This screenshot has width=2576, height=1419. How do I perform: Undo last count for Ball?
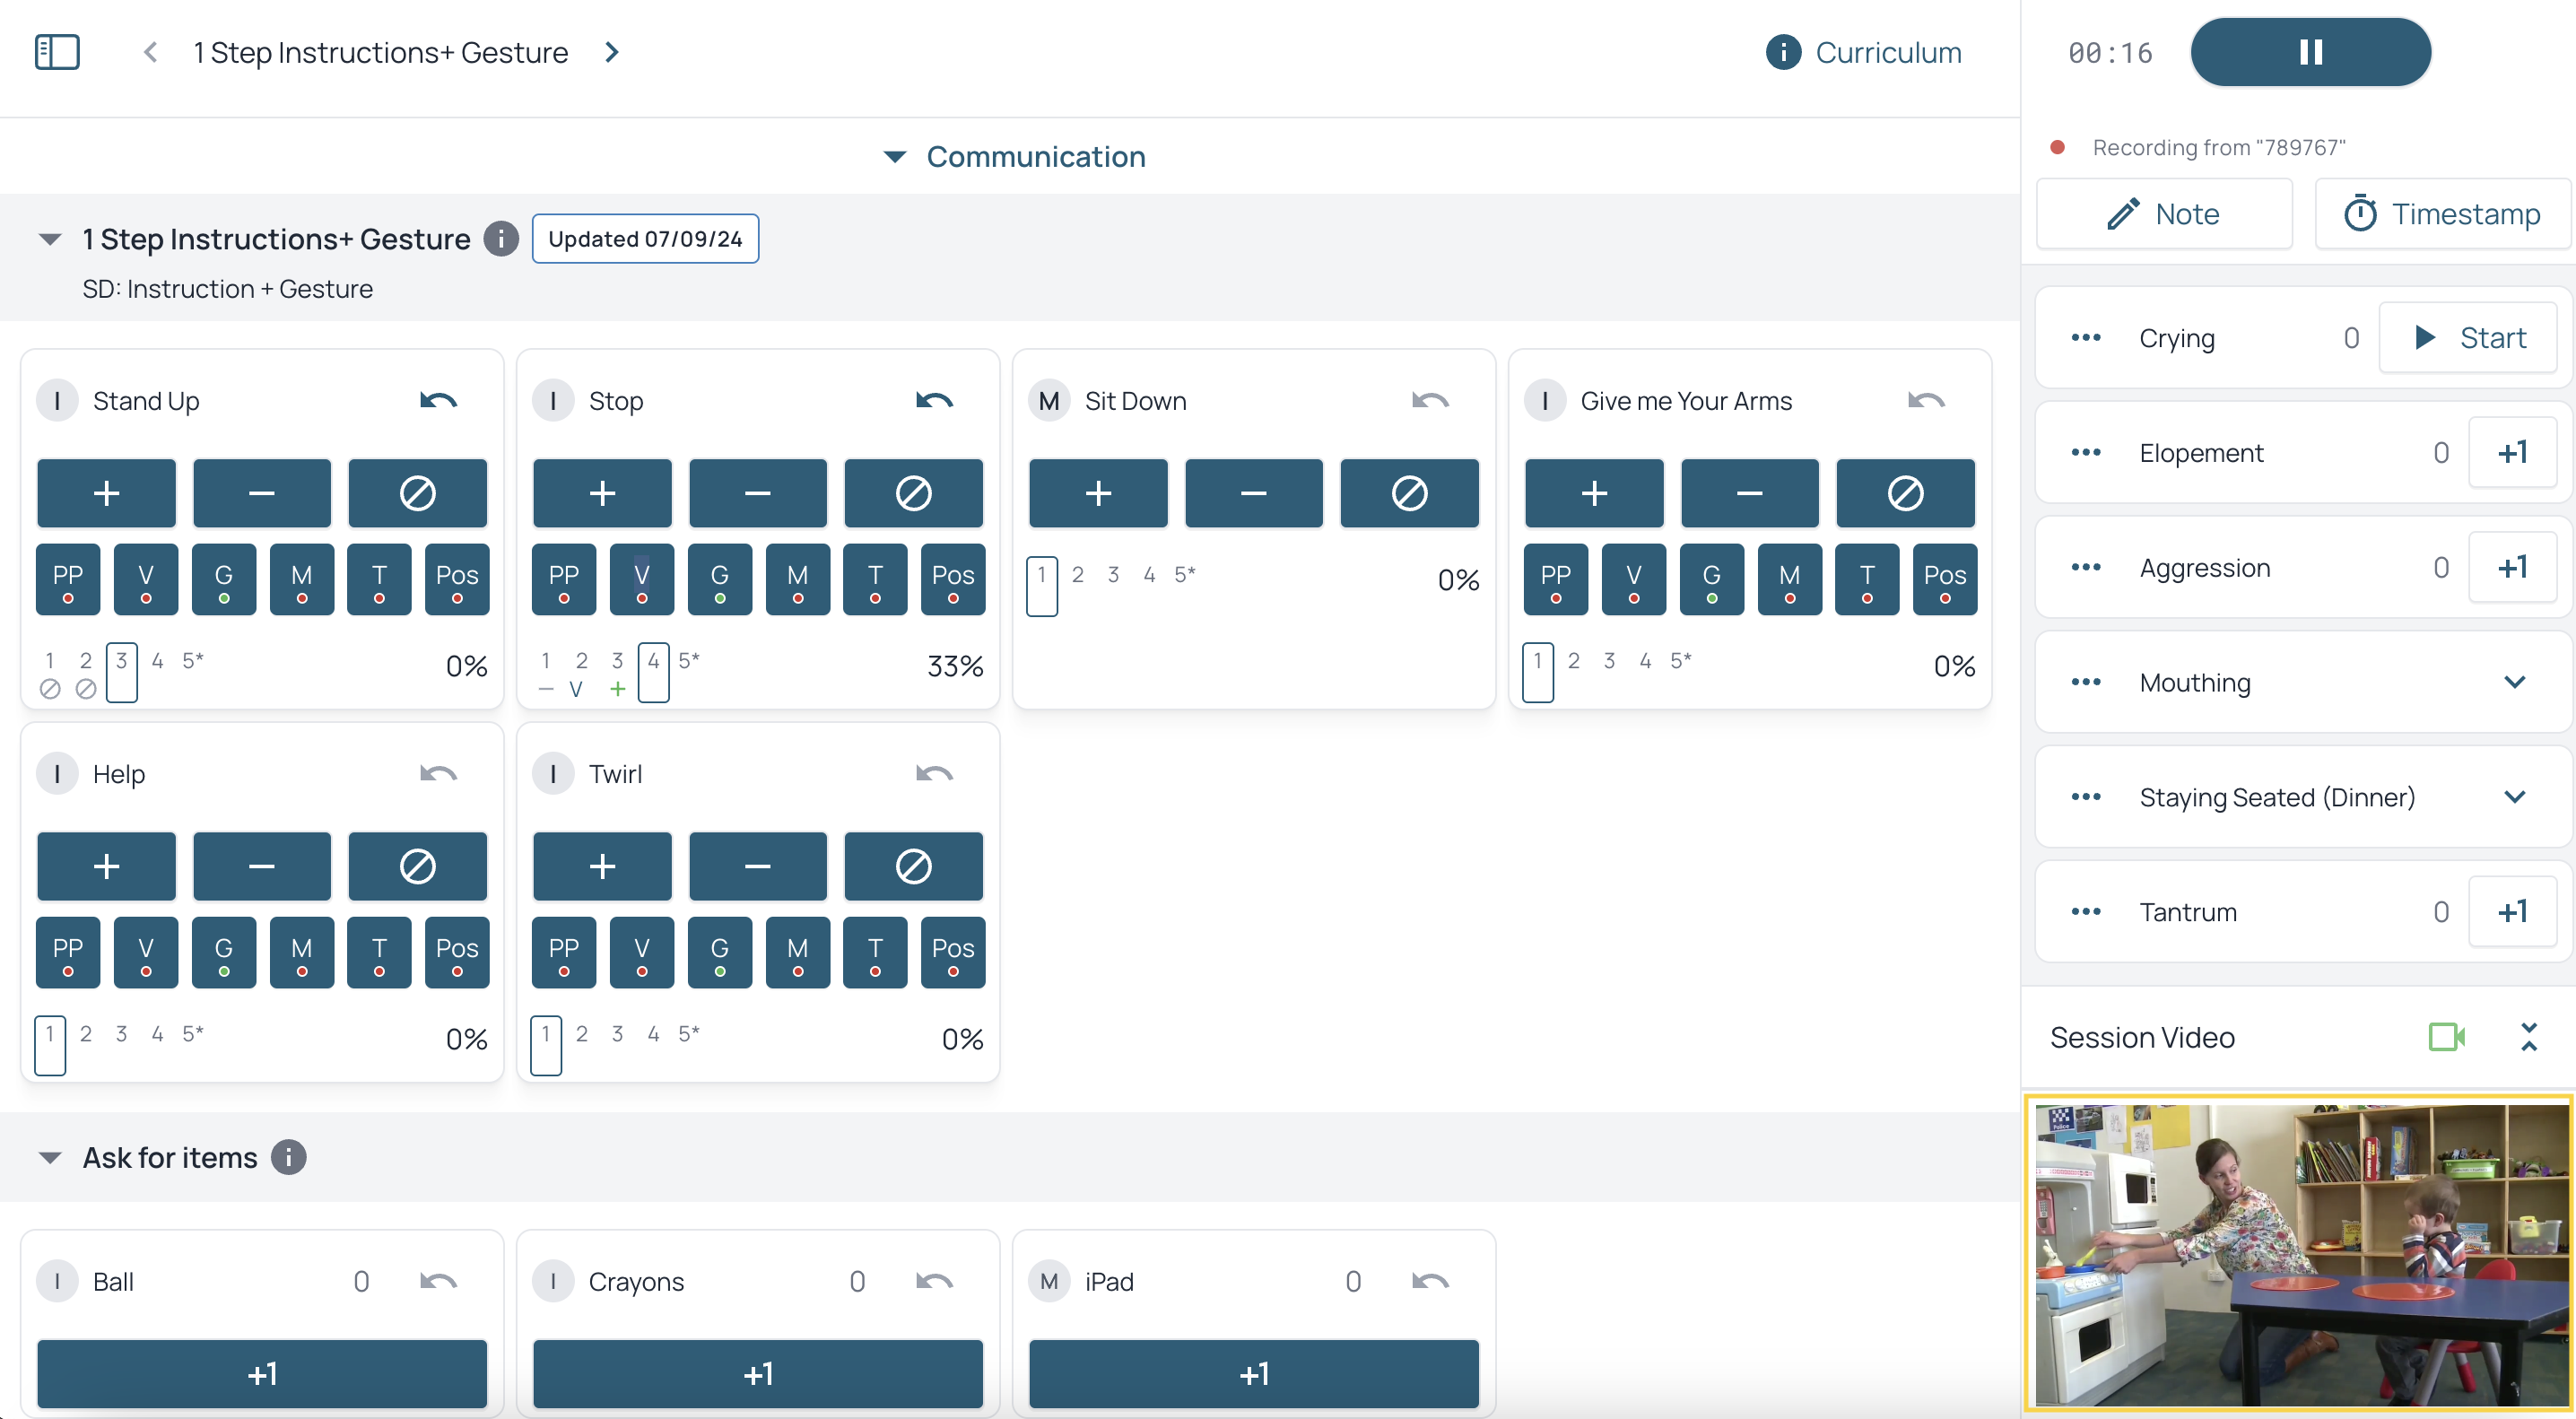439,1281
